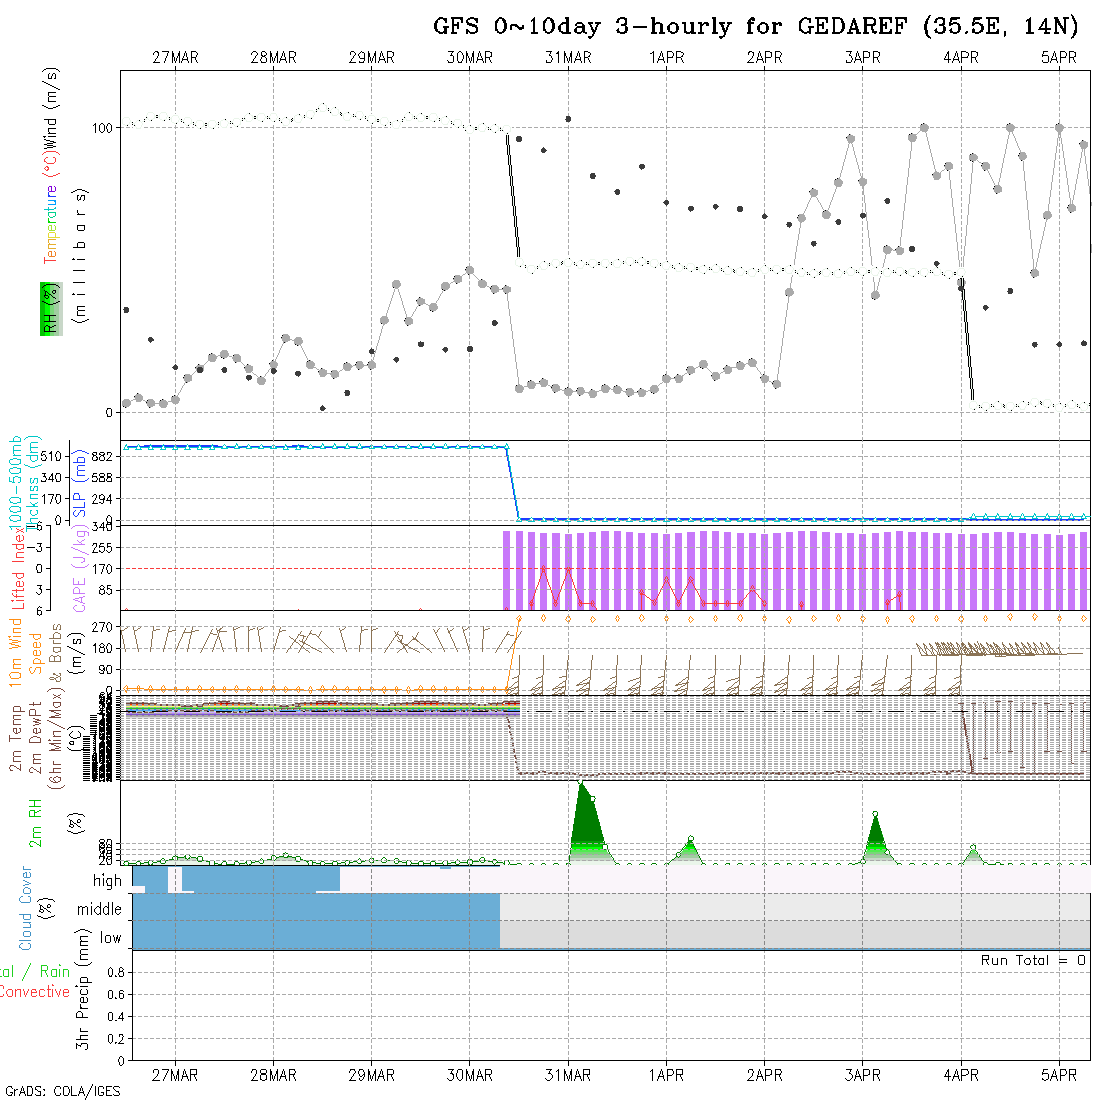Click the "4APR" label on the bottom axis
The image size is (1100, 1100).
click(961, 1075)
